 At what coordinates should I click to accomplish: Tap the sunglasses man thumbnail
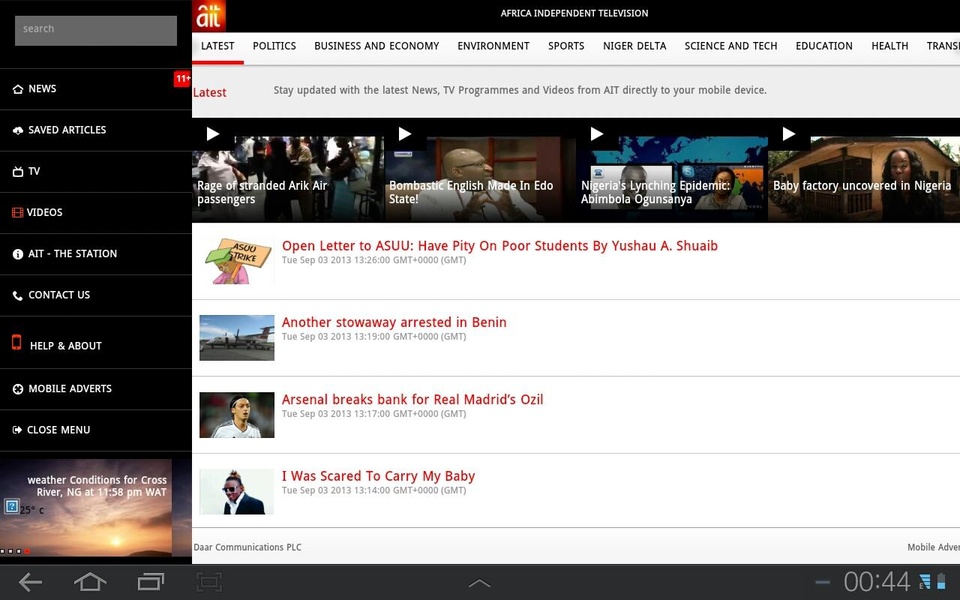coord(237,492)
